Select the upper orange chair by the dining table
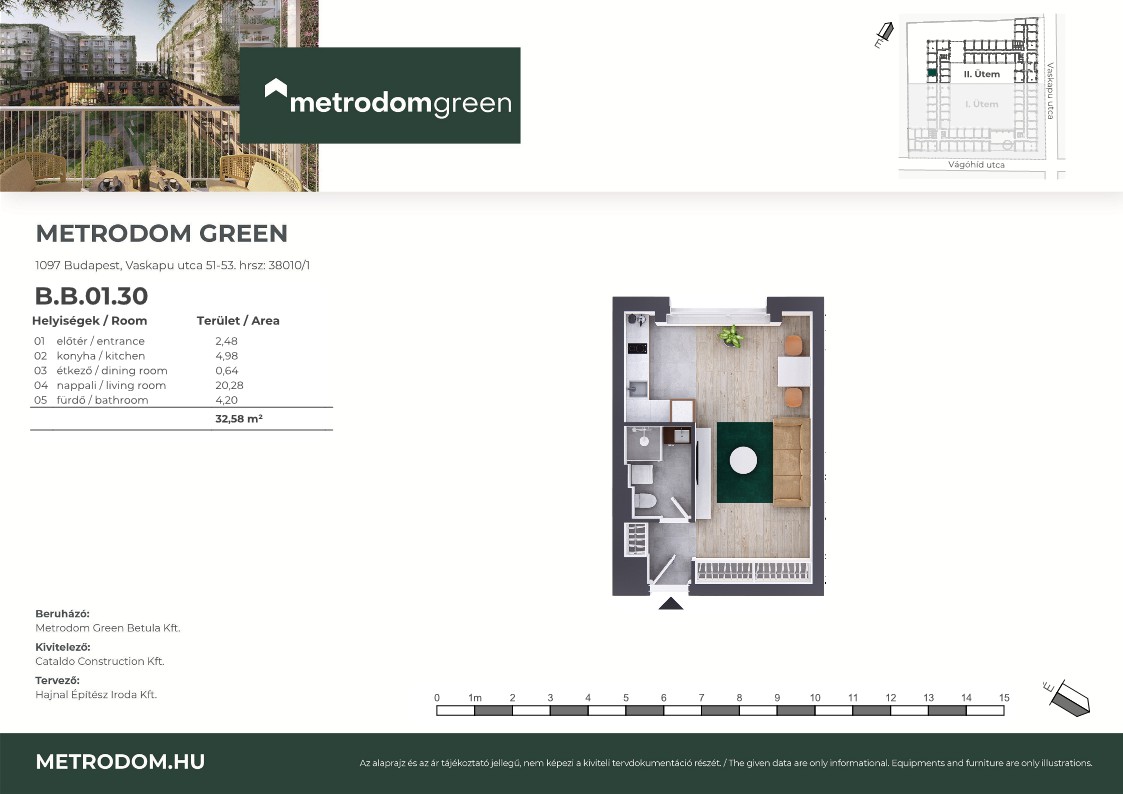The width and height of the screenshot is (1123, 794). (x=793, y=346)
